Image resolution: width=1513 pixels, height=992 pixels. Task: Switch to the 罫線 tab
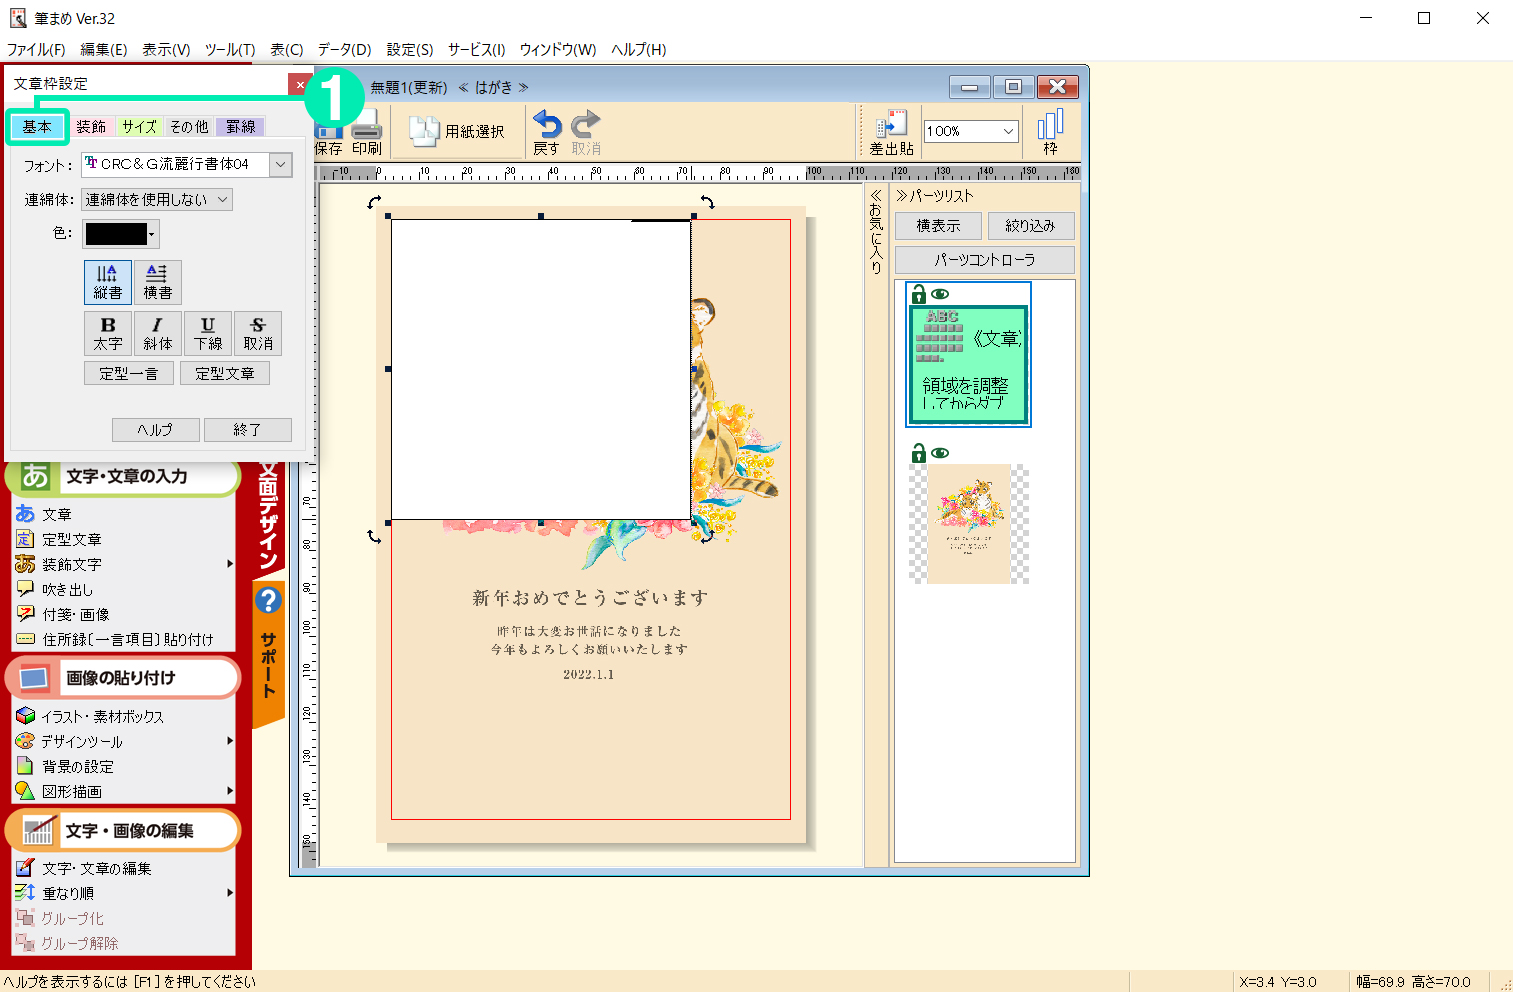(239, 126)
